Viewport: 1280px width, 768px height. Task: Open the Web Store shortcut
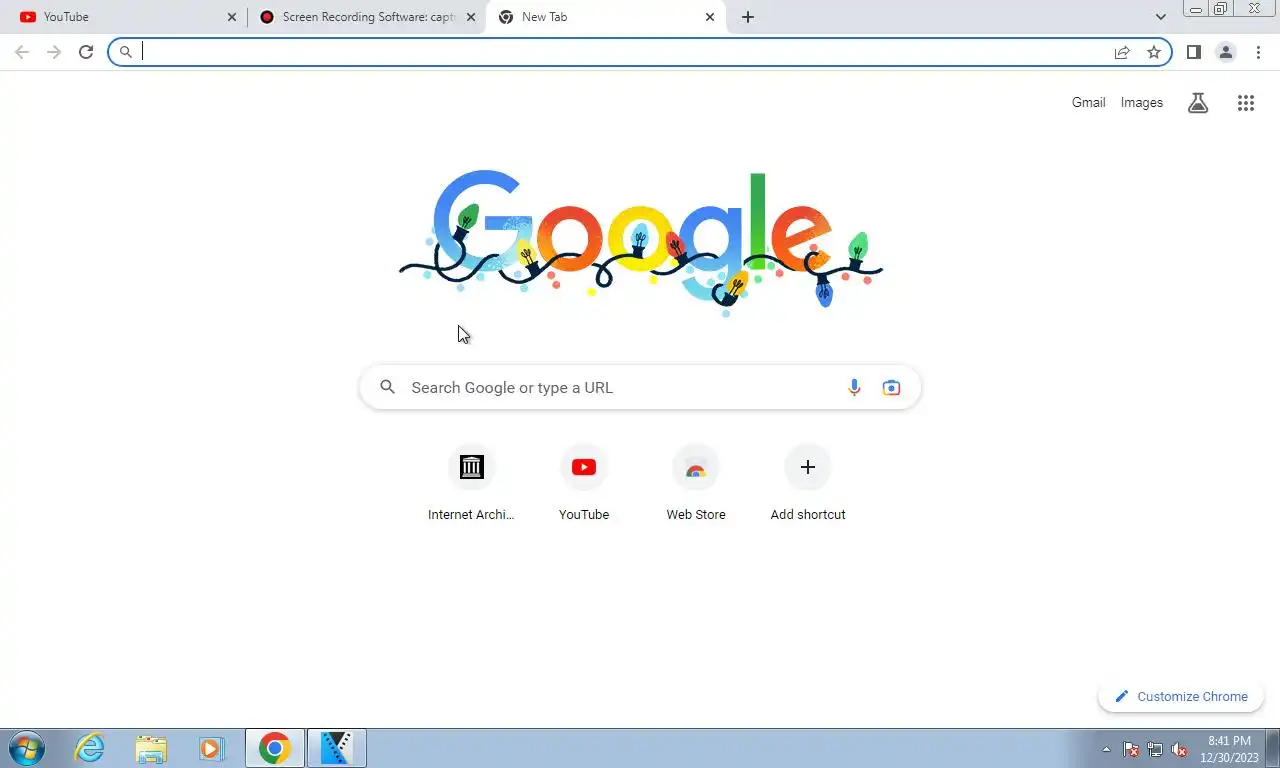[696, 485]
